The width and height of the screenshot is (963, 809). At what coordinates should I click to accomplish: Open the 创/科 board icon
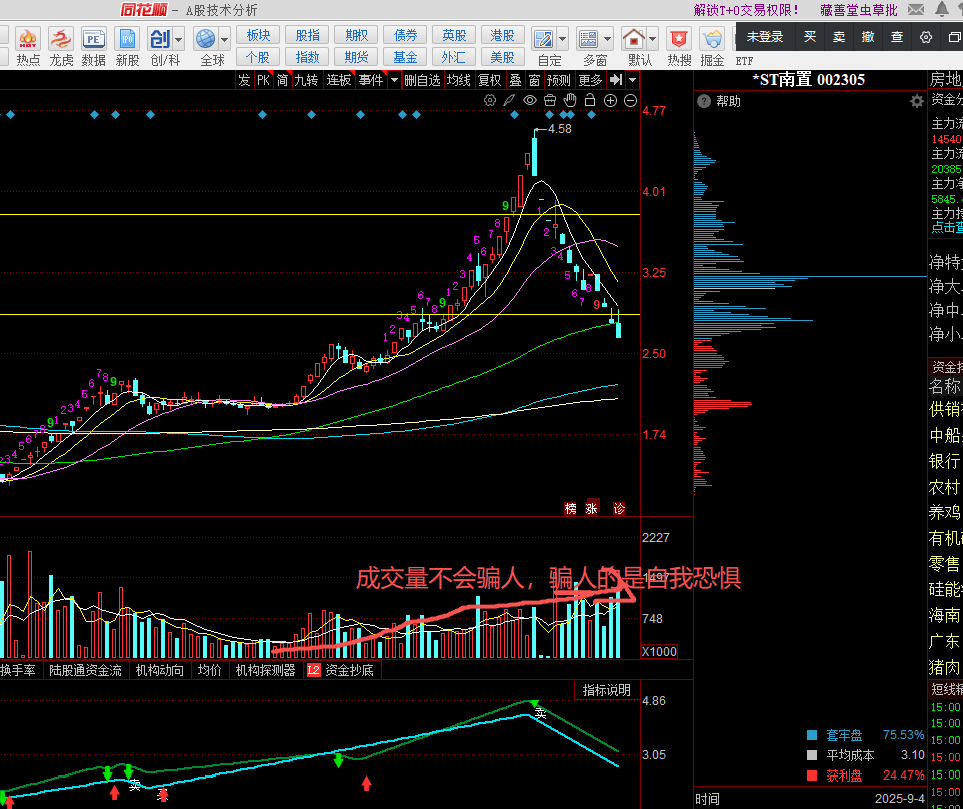click(x=160, y=39)
